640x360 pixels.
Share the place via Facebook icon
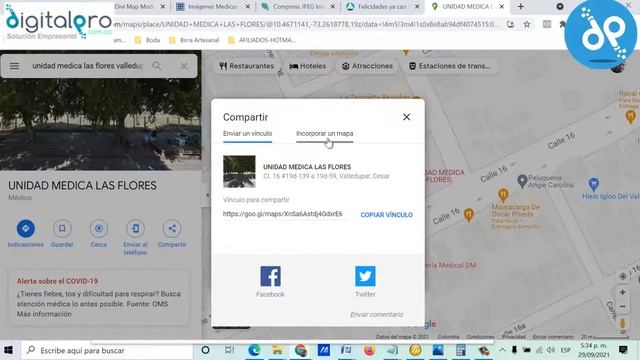(x=270, y=276)
